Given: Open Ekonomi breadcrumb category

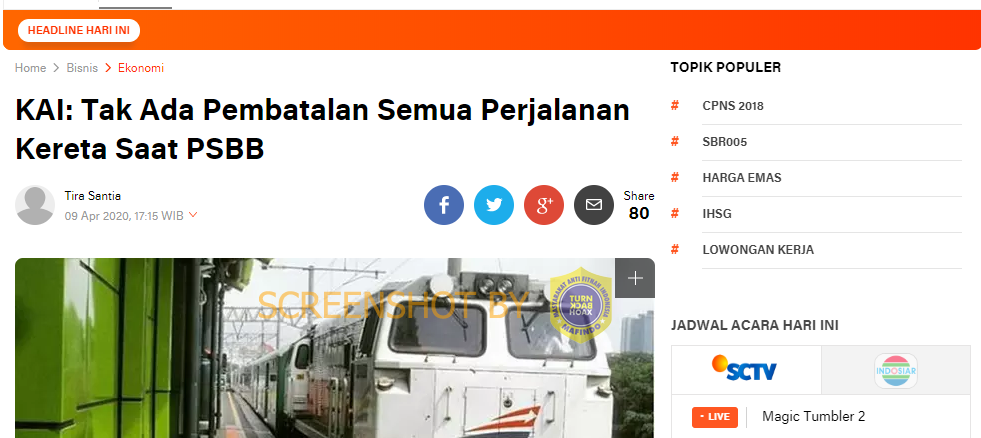Looking at the screenshot, I should (141, 68).
